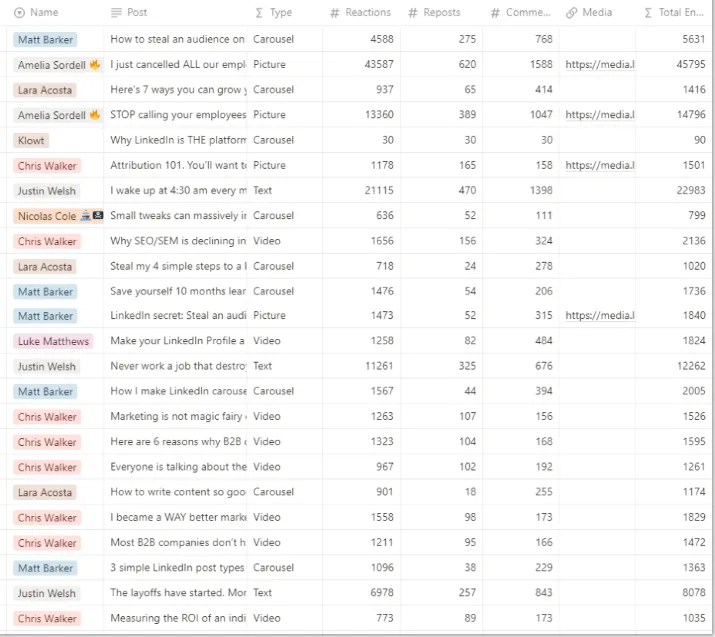
Task: Click Justin Welsh tag in 'I wake up' row
Action: coord(47,191)
